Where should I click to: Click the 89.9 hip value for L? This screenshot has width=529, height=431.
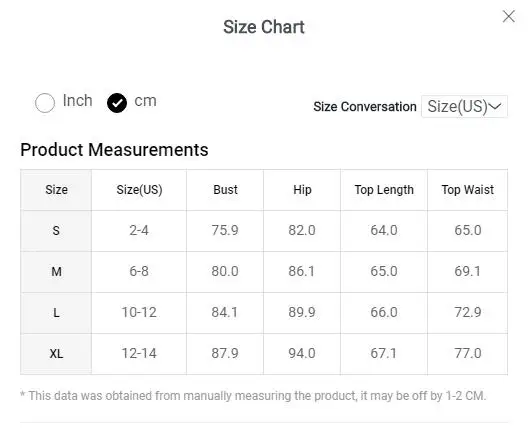tap(302, 313)
